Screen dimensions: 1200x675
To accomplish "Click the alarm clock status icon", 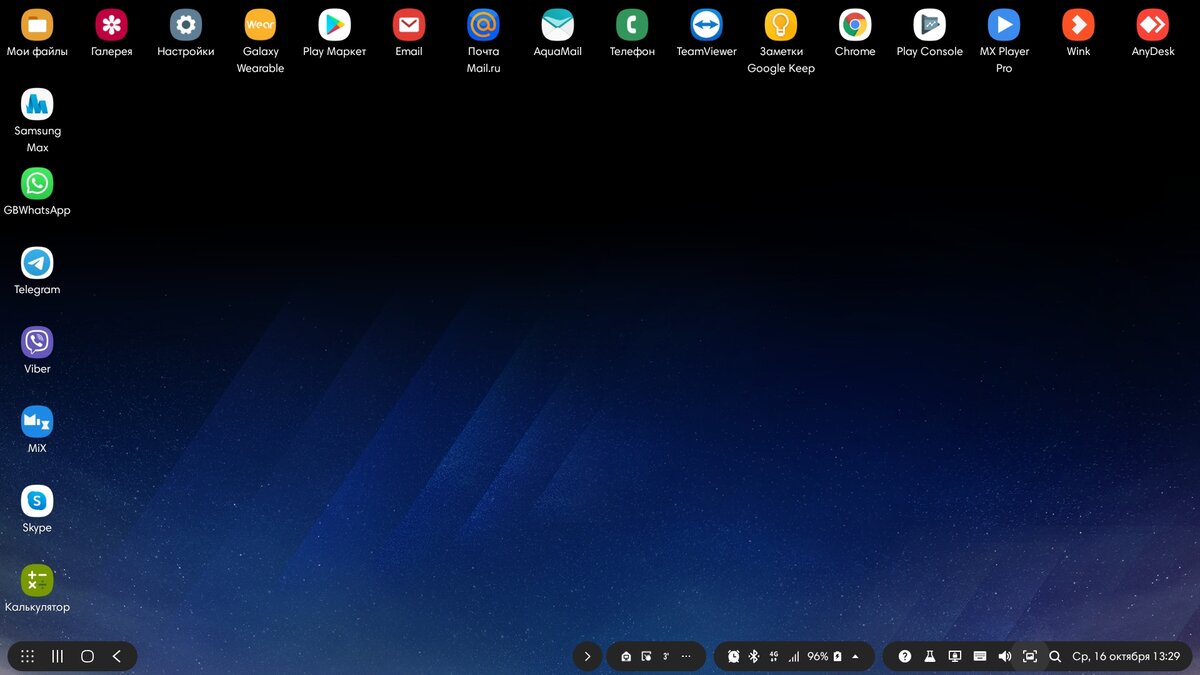I will (734, 656).
